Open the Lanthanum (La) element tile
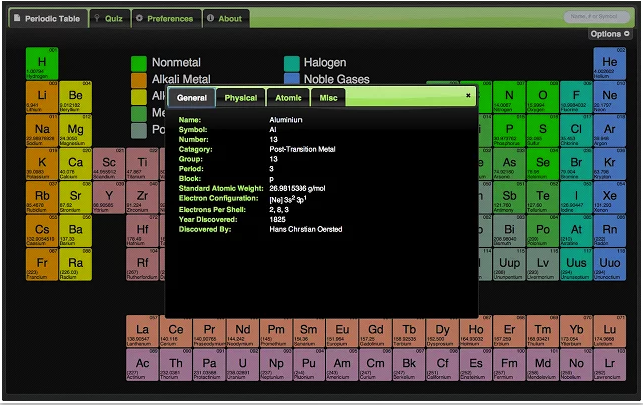The height and width of the screenshot is (405, 643). pyautogui.click(x=142, y=333)
